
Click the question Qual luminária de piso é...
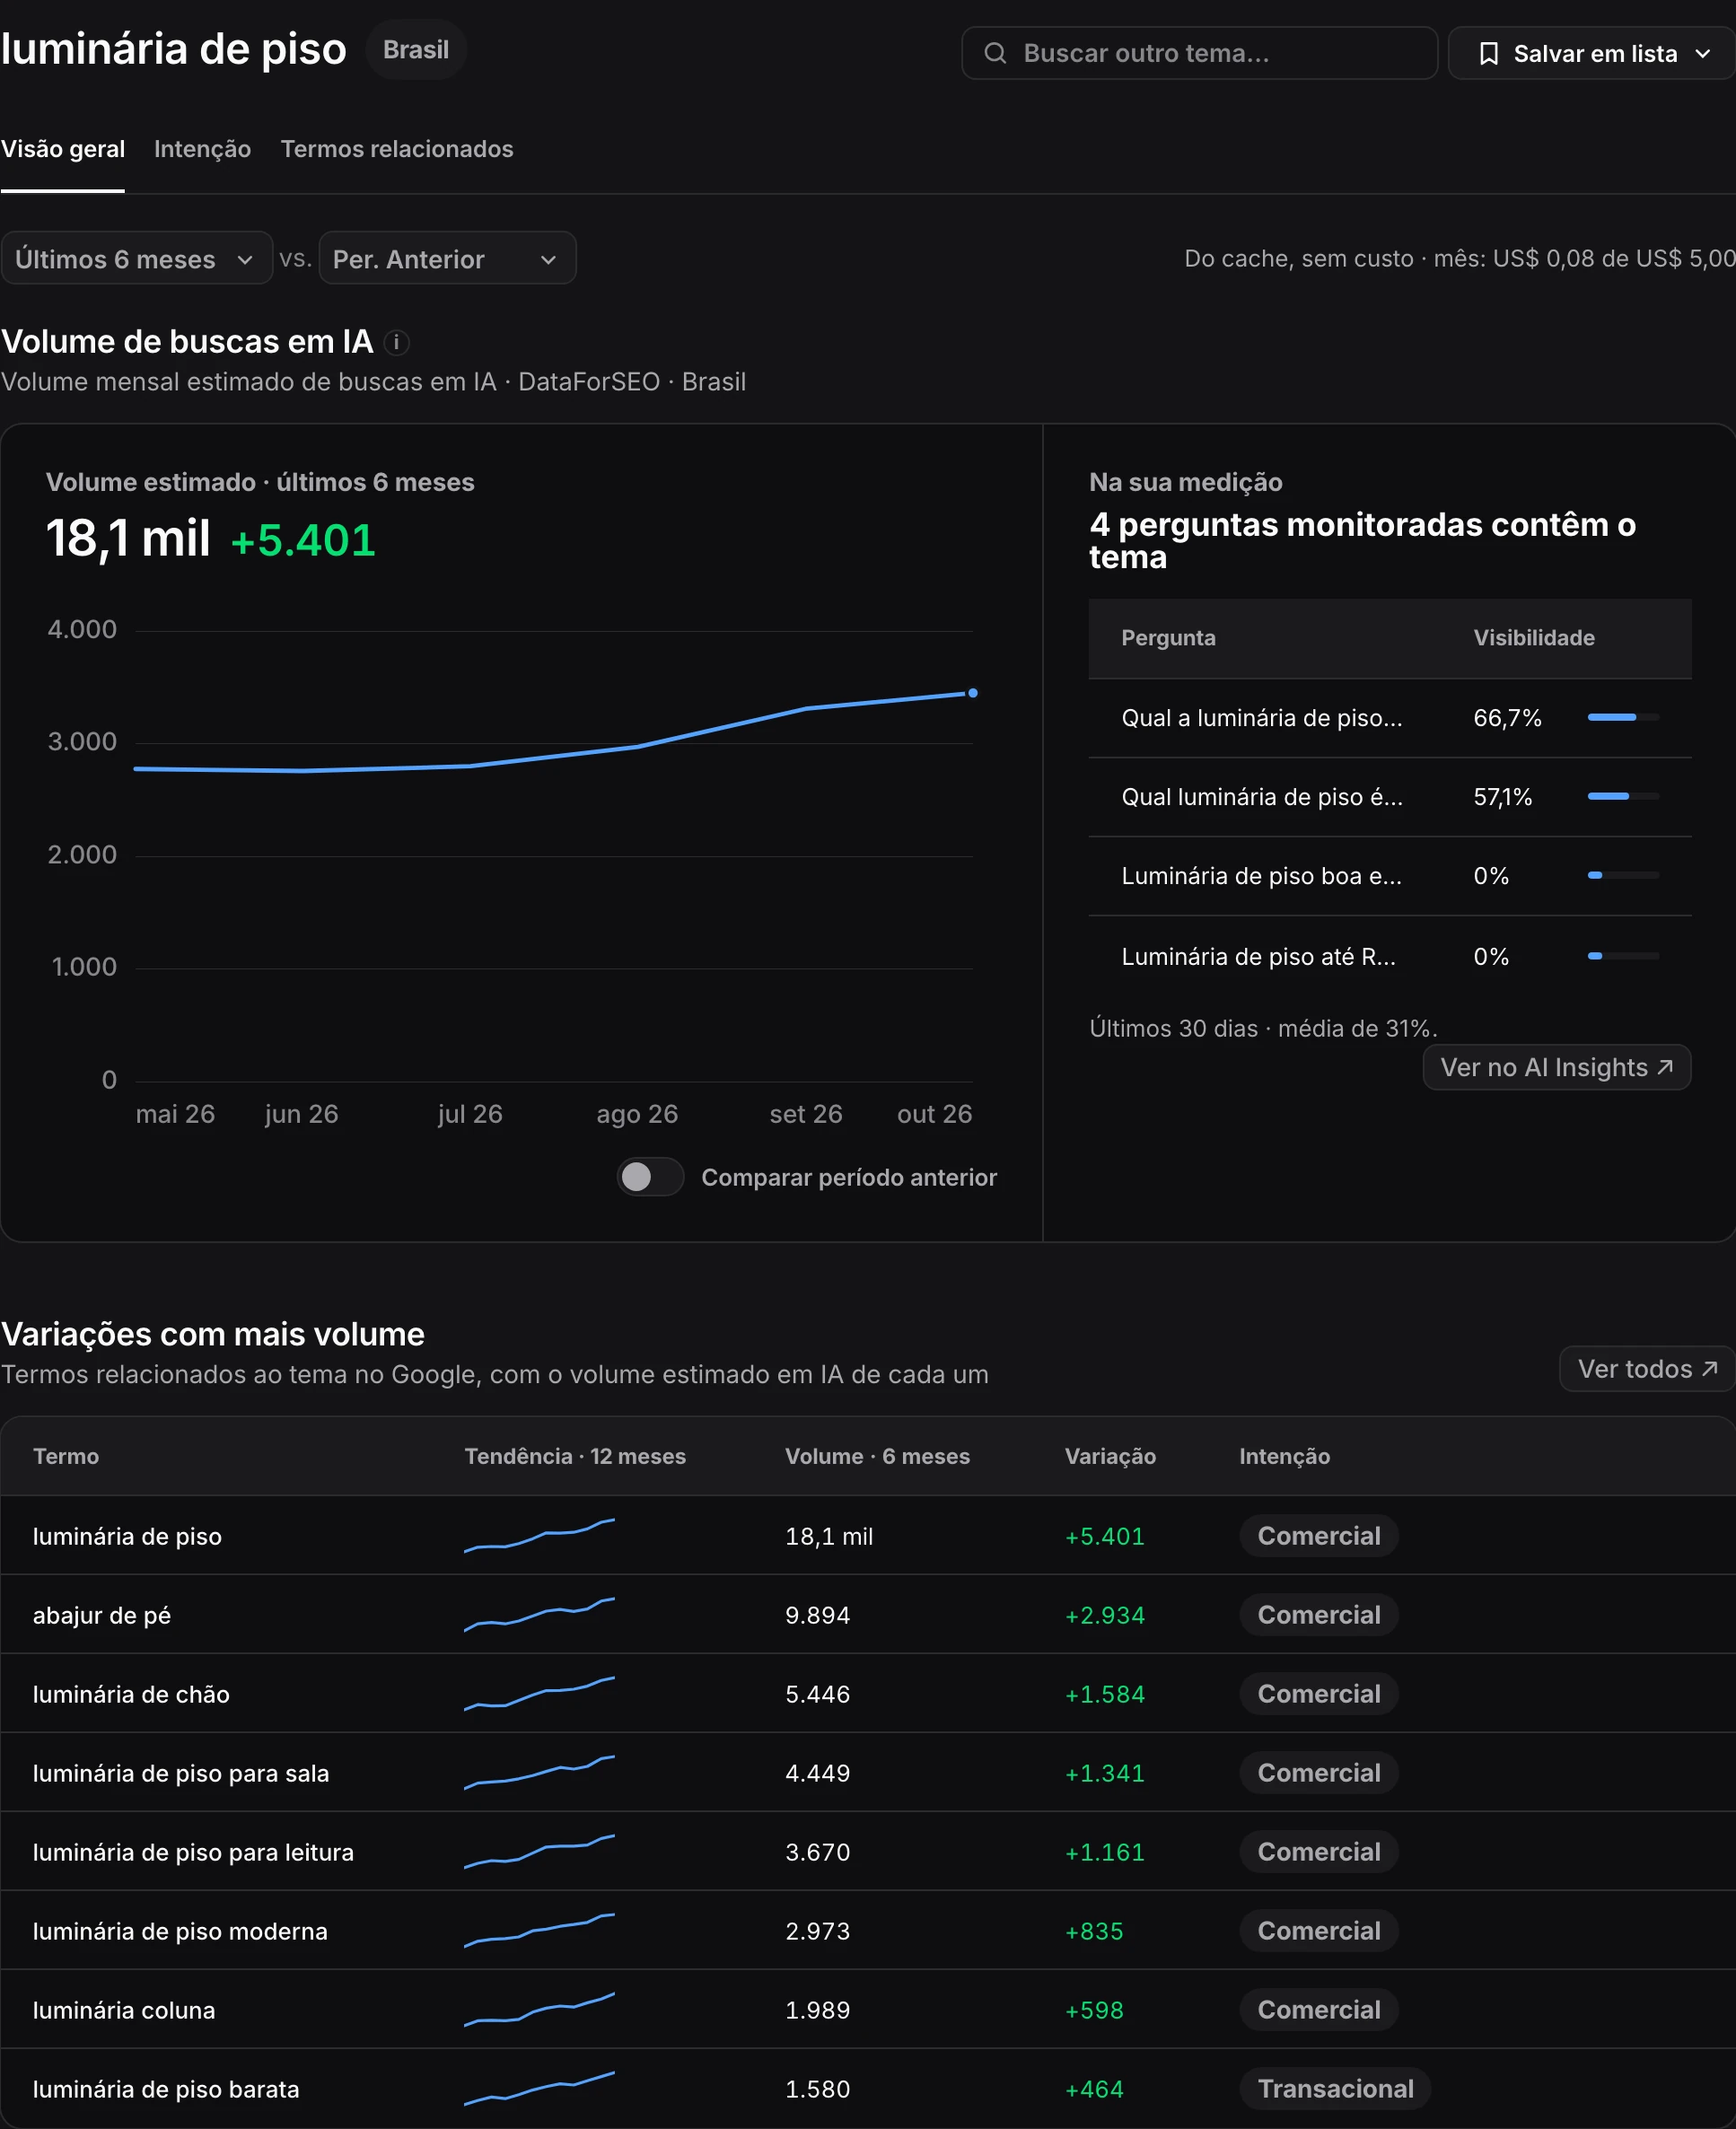[x=1262, y=797]
